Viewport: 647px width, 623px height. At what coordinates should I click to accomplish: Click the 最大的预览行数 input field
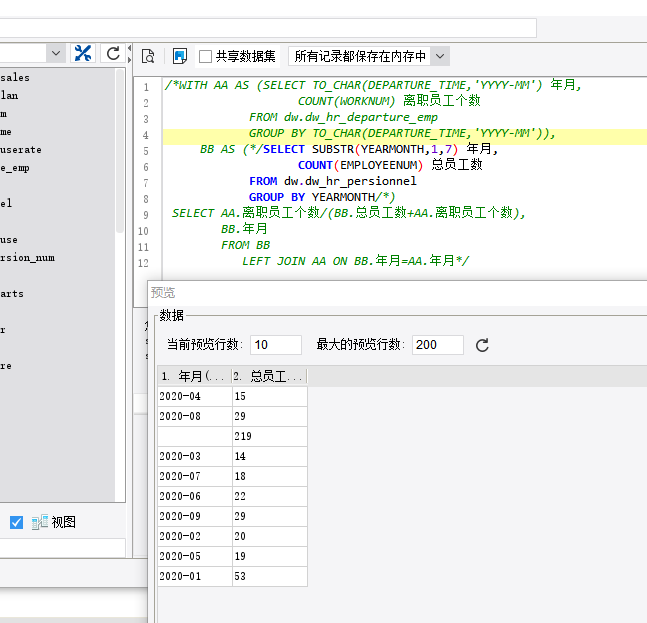(437, 345)
